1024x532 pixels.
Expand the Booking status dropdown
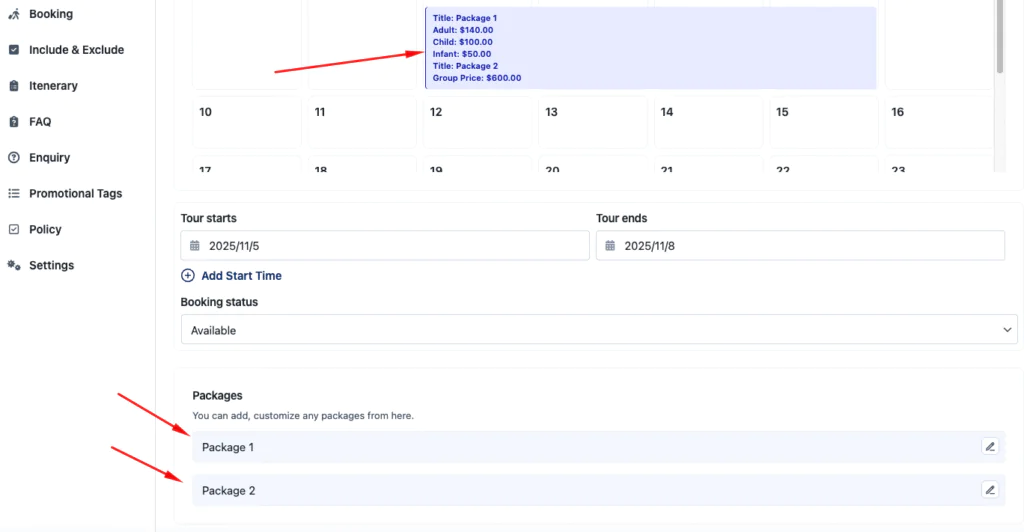(599, 330)
